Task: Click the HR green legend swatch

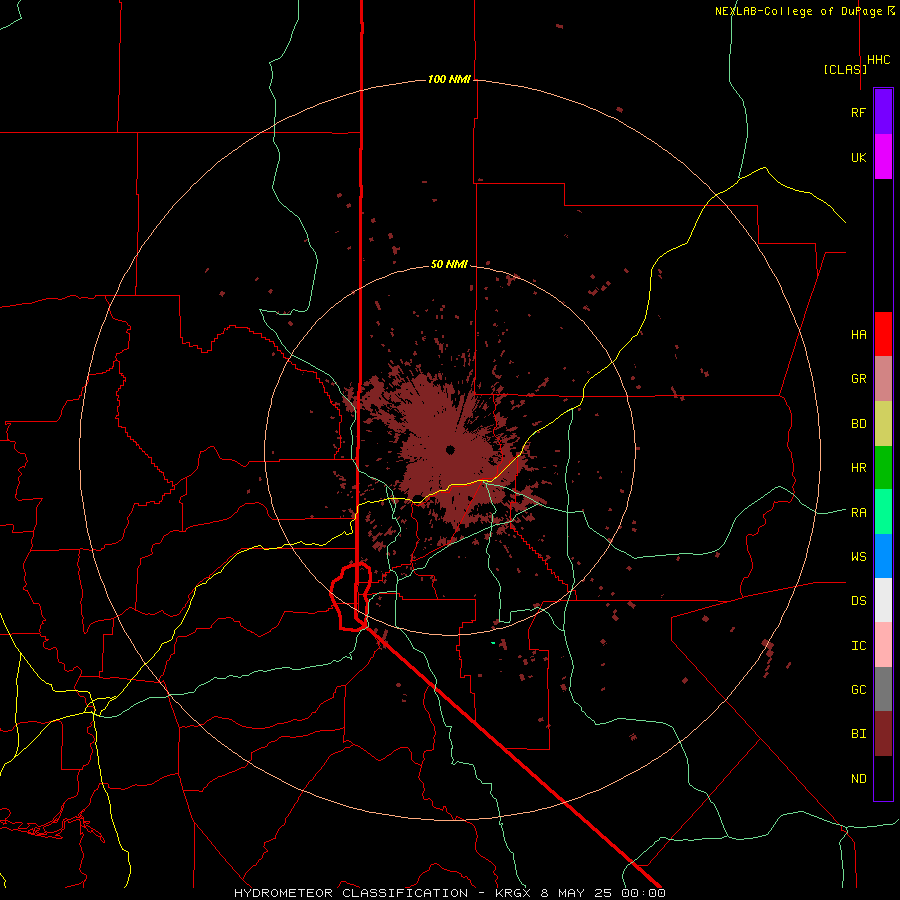Action: pos(883,468)
